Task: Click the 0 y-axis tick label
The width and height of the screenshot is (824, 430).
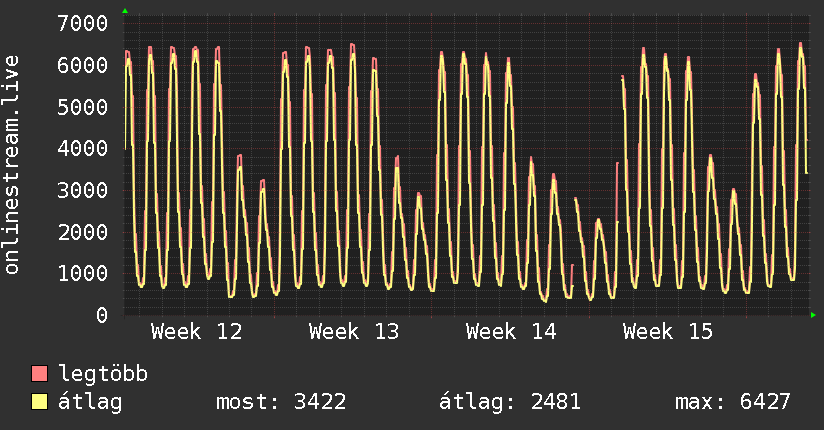Action: [102, 315]
